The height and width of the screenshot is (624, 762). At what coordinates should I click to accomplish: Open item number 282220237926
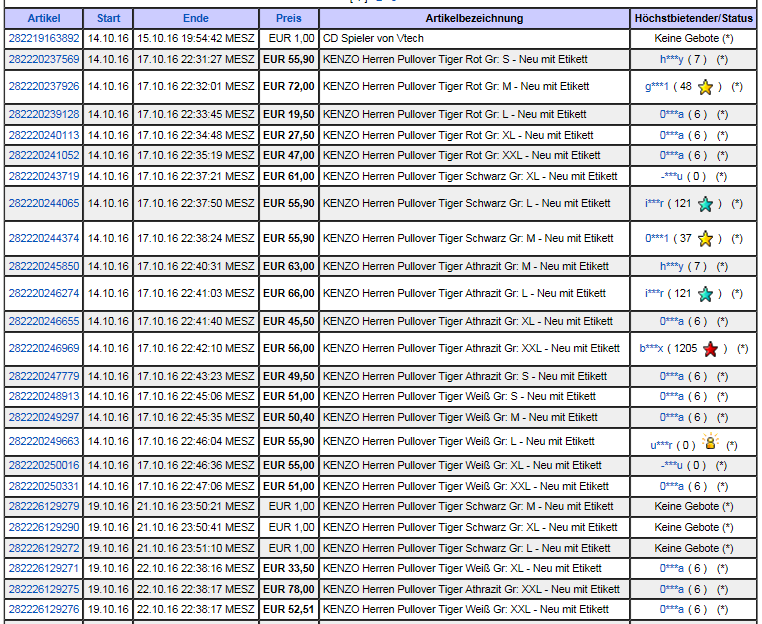click(44, 87)
